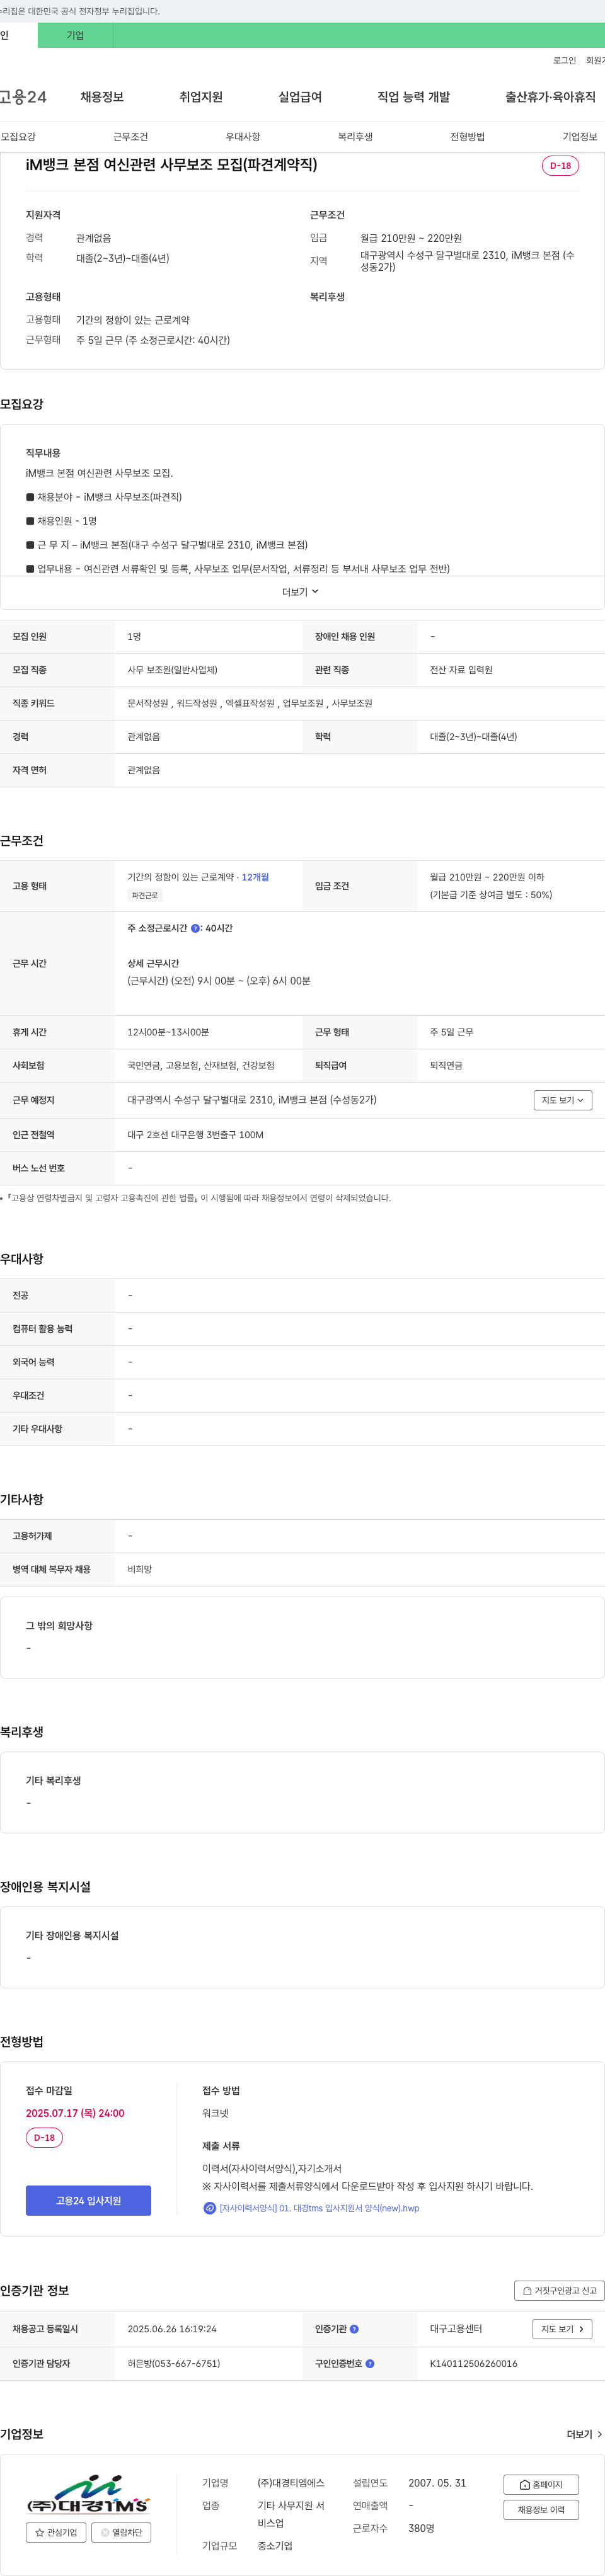Click the deadline 2025.07.17 (목) 24:00
Screen dimensions: 605x2576
click(x=75, y=2113)
